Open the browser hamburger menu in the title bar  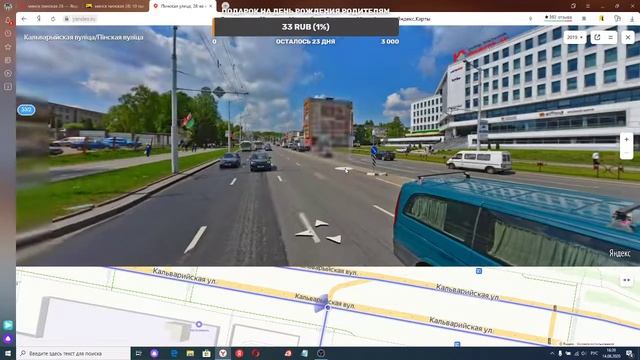pyautogui.click(x=588, y=6)
